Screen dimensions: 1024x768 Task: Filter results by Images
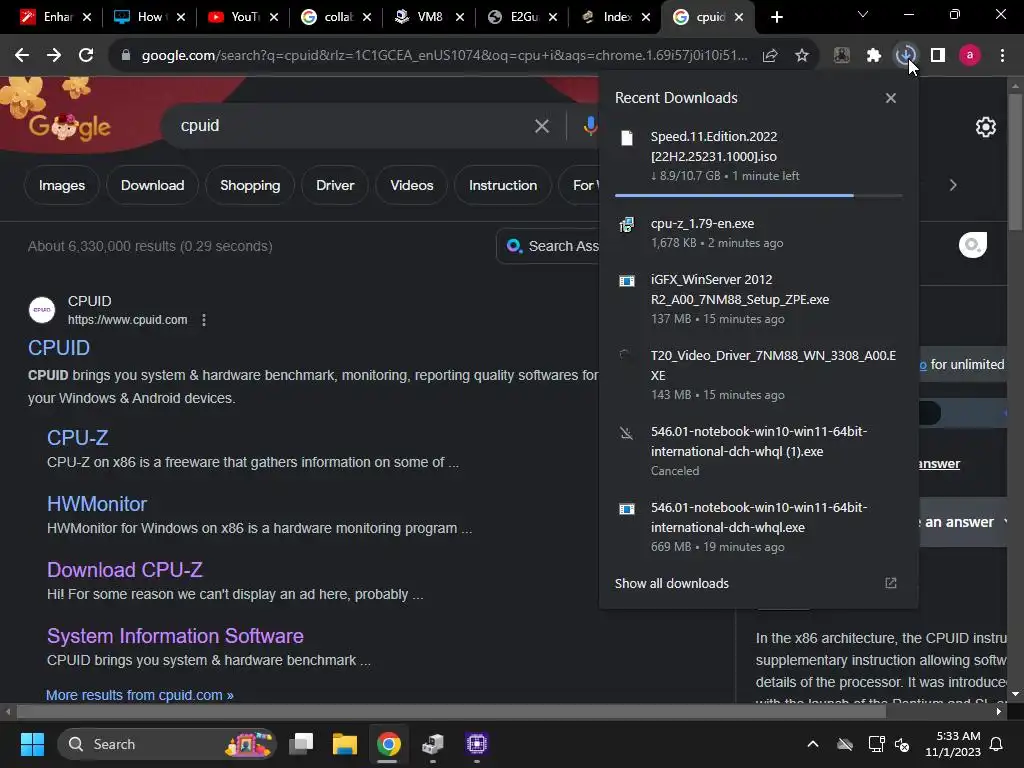pyautogui.click(x=61, y=185)
